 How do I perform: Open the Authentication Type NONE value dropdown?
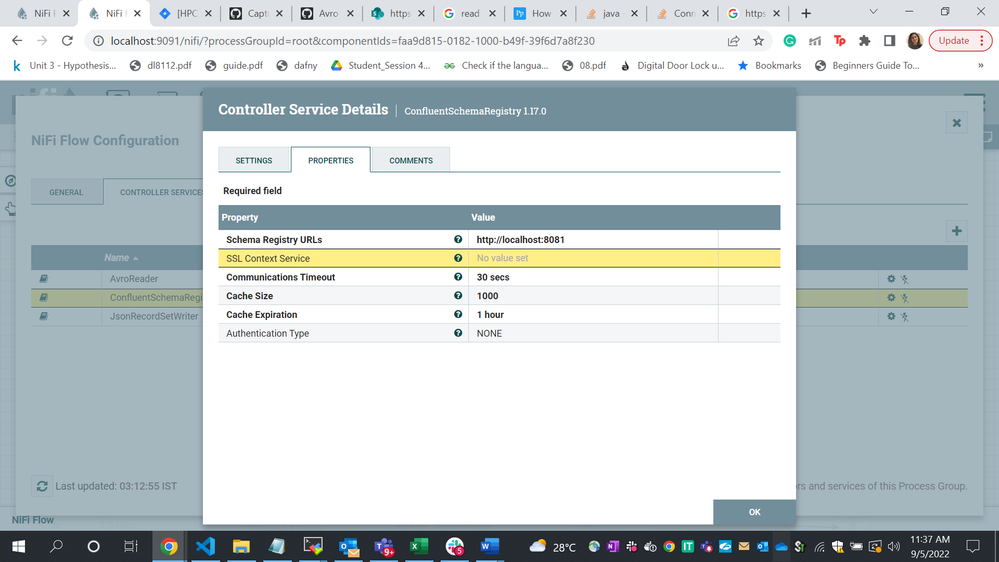593,333
